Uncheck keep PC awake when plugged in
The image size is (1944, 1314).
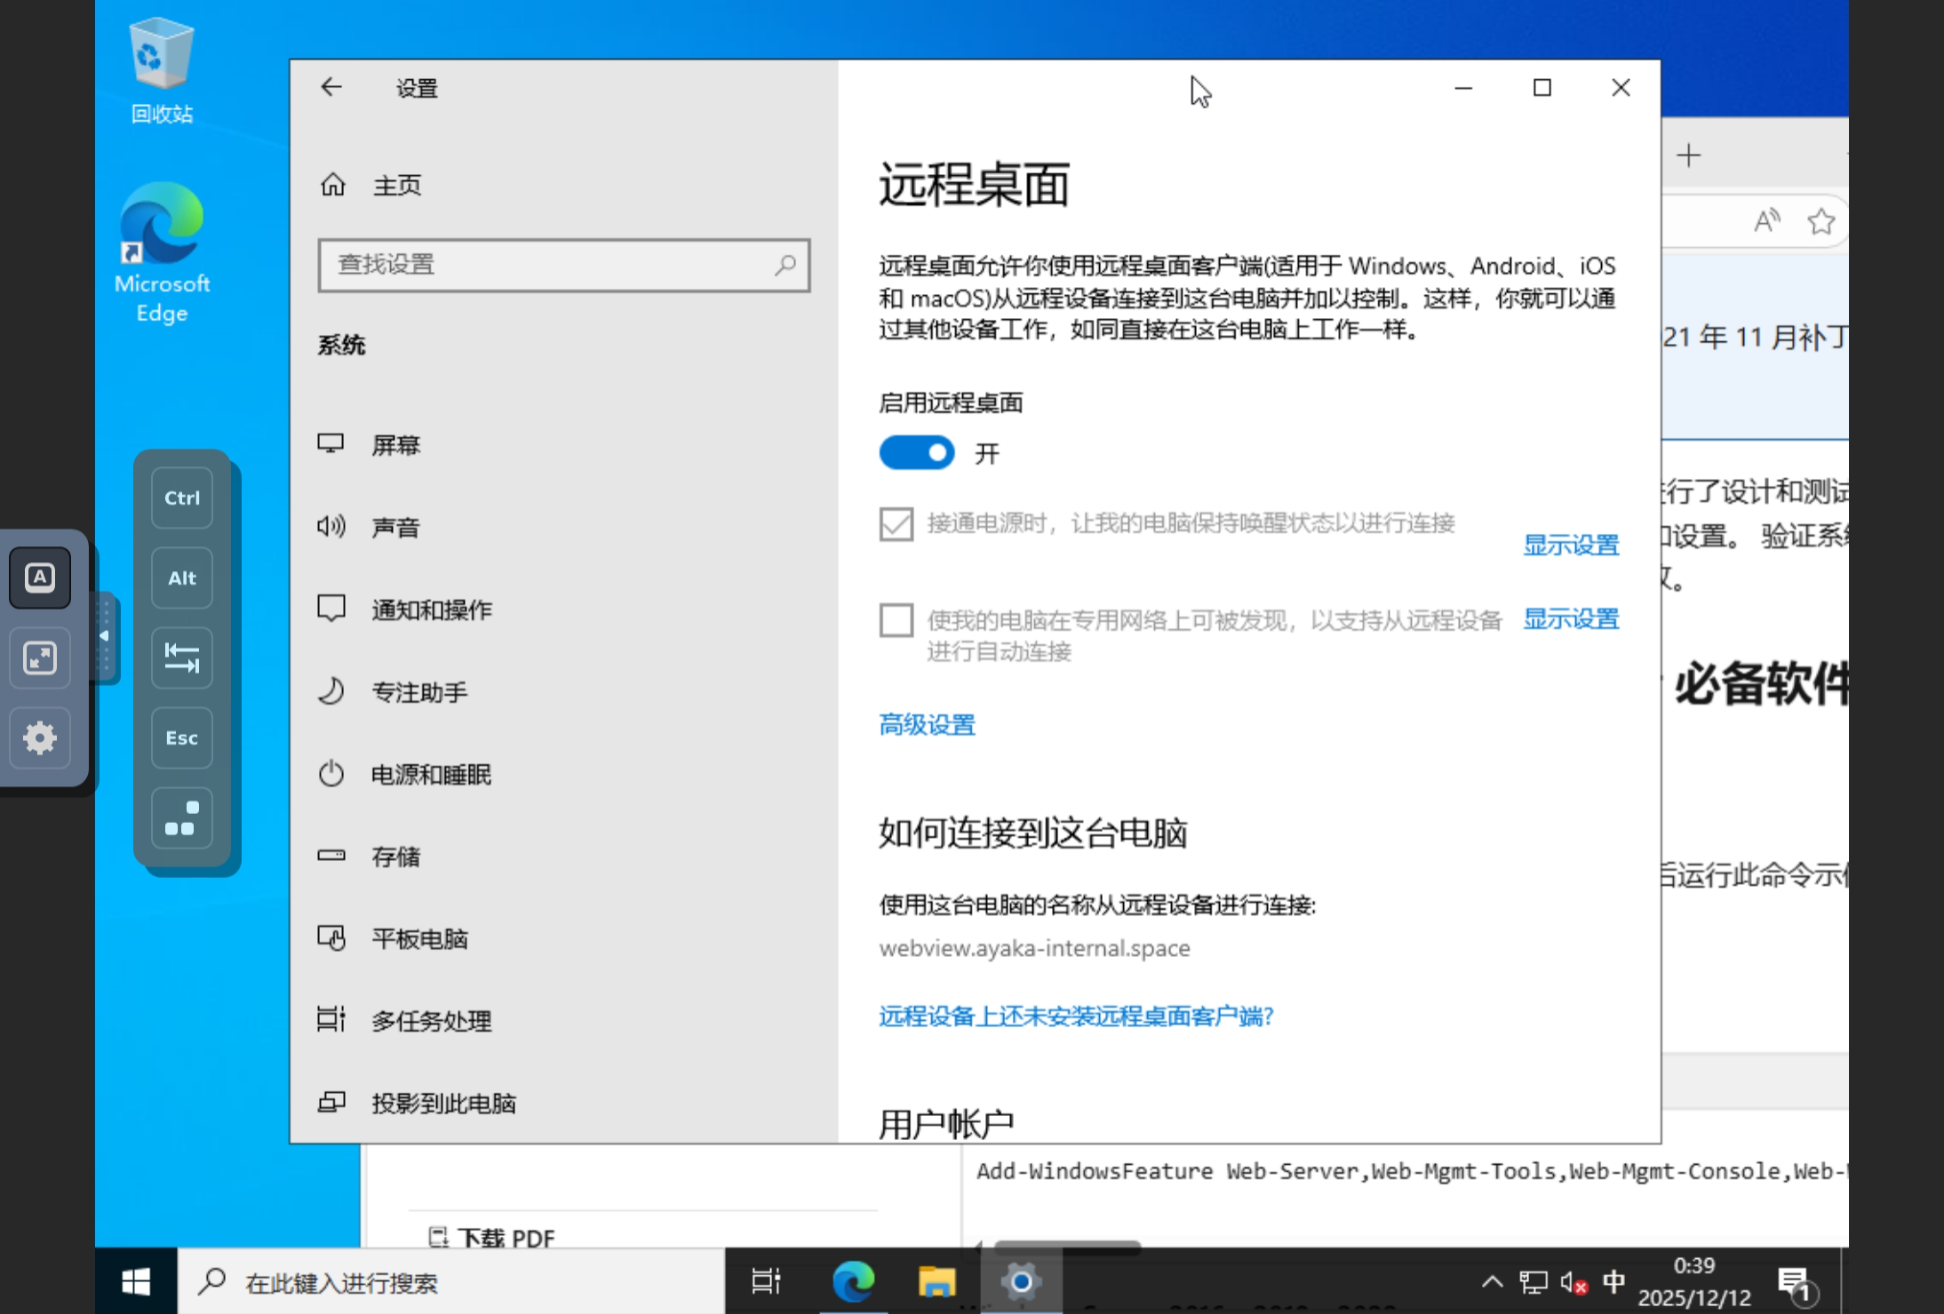[896, 524]
